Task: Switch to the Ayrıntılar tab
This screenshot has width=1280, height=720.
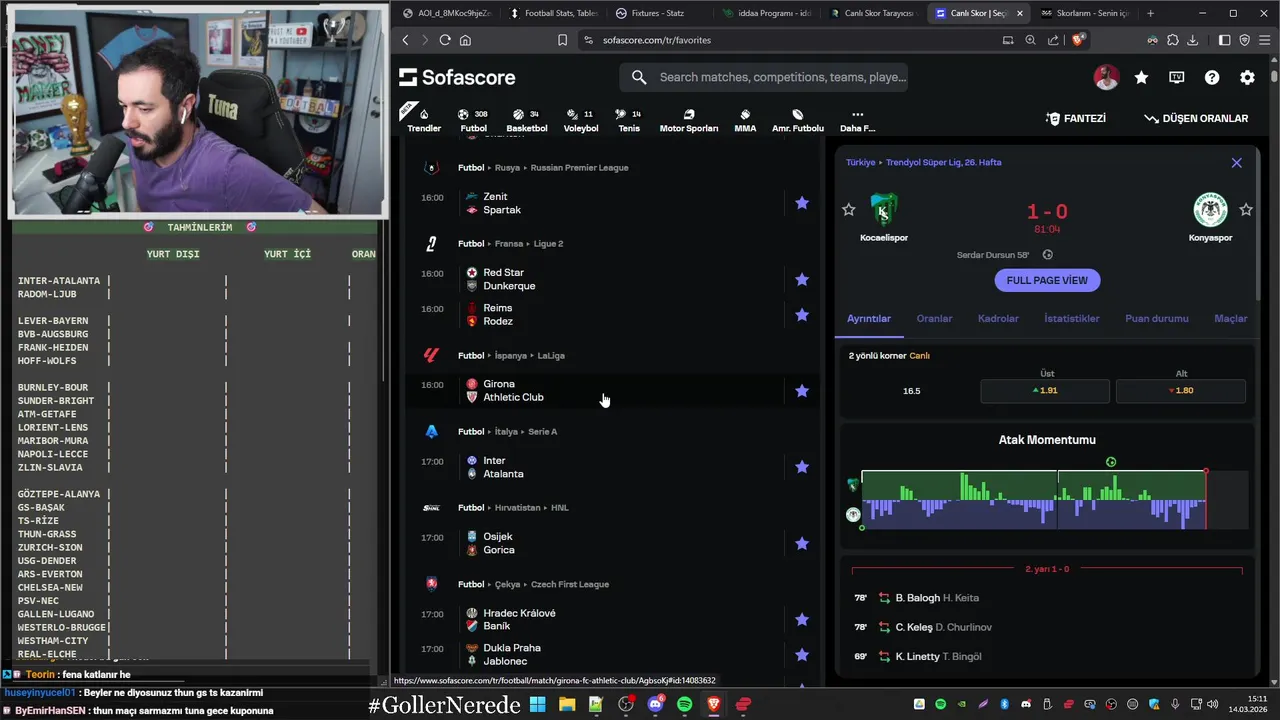Action: coord(869,318)
